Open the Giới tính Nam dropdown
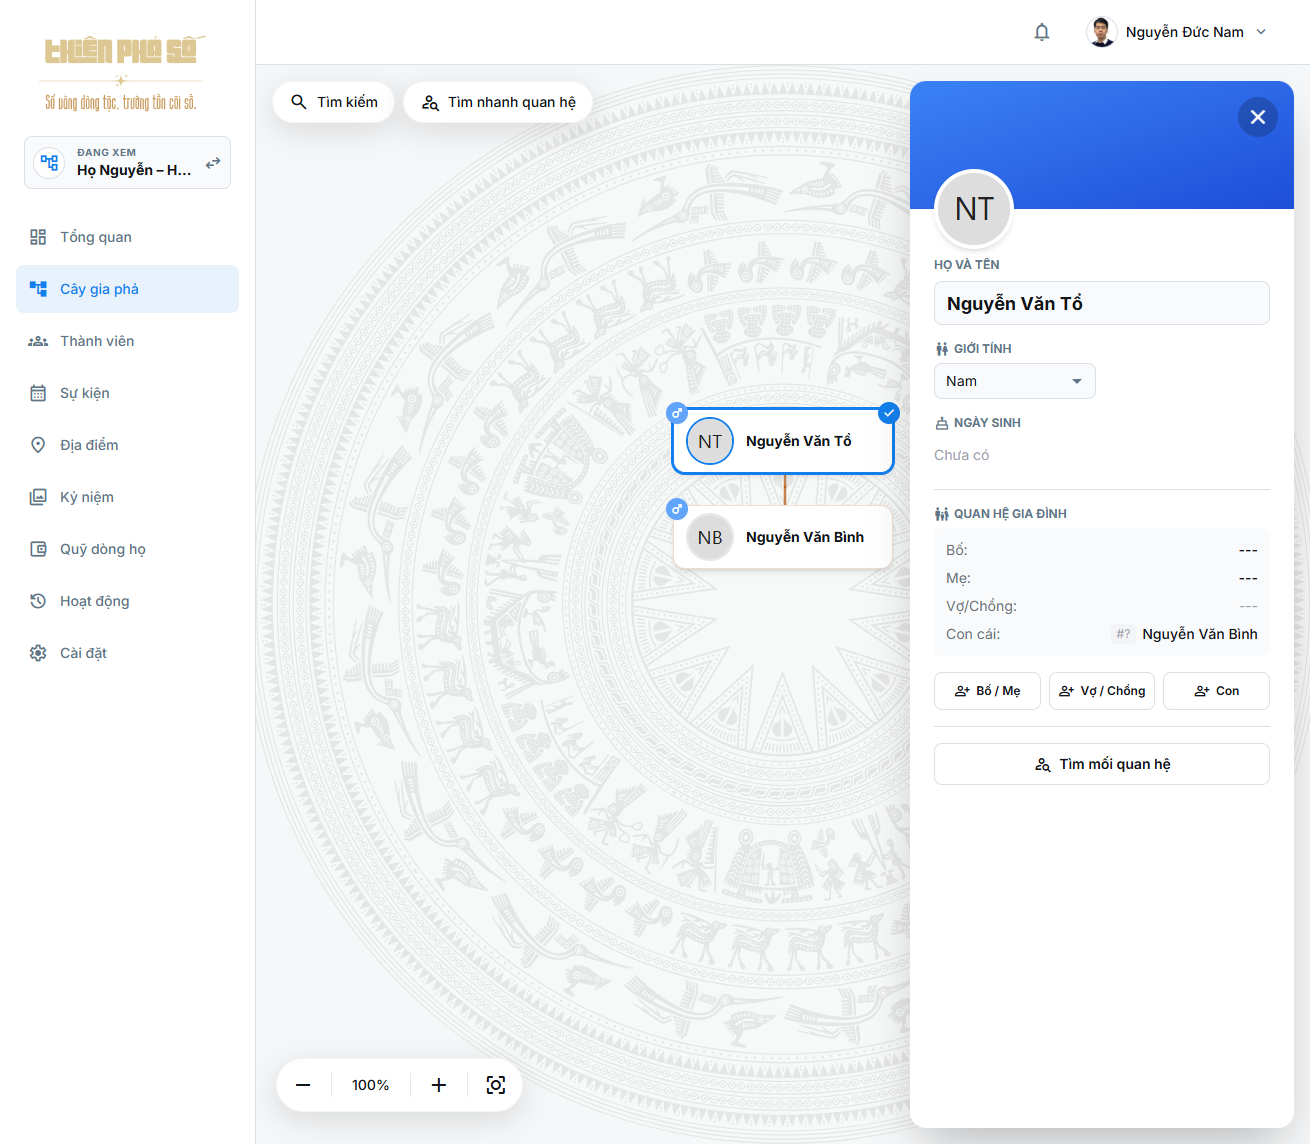Image resolution: width=1310 pixels, height=1144 pixels. [1015, 381]
